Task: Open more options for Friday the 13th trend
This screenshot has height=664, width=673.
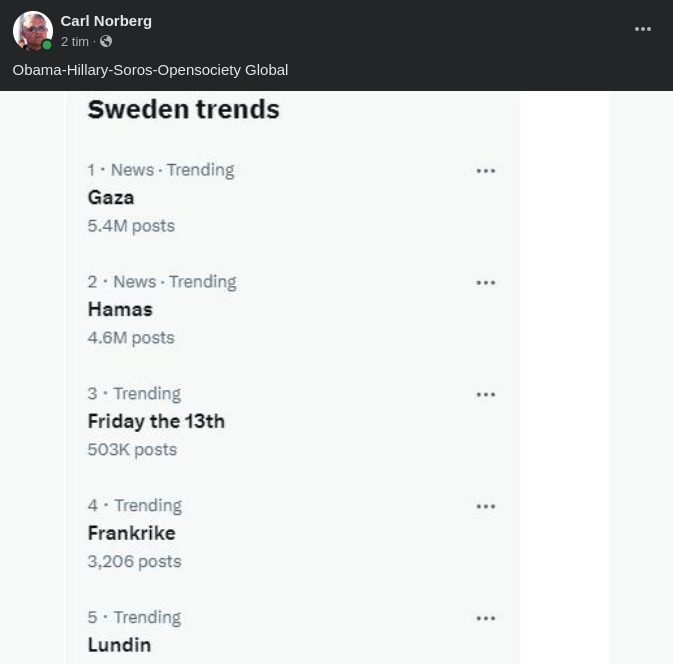Action: [486, 395]
